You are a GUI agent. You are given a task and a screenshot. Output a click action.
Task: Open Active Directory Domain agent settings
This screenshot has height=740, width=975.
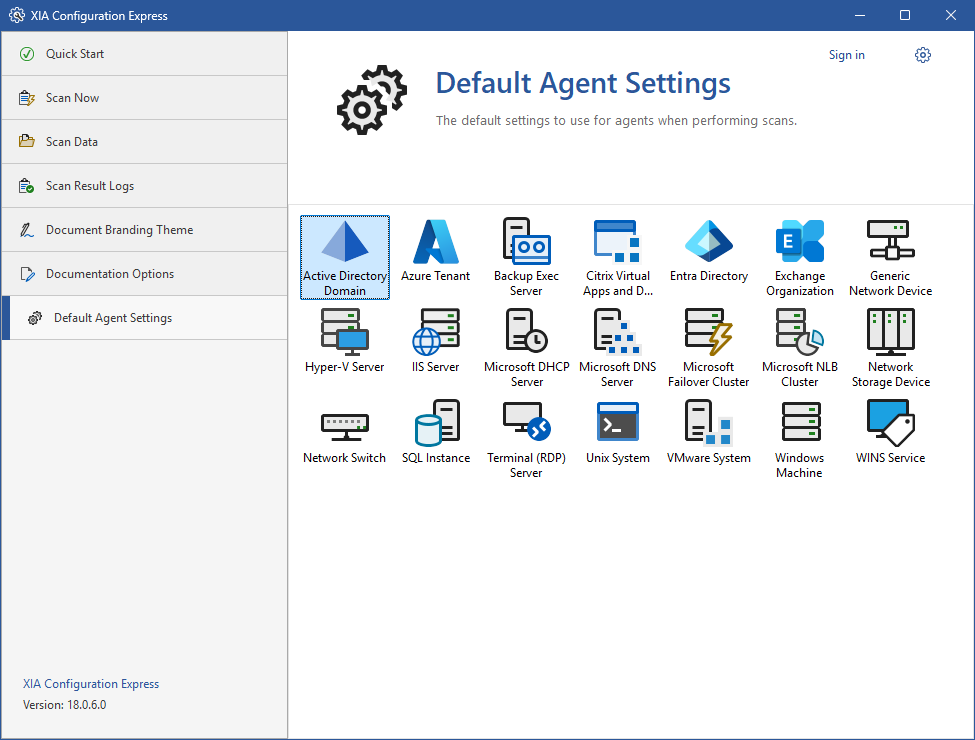(344, 257)
